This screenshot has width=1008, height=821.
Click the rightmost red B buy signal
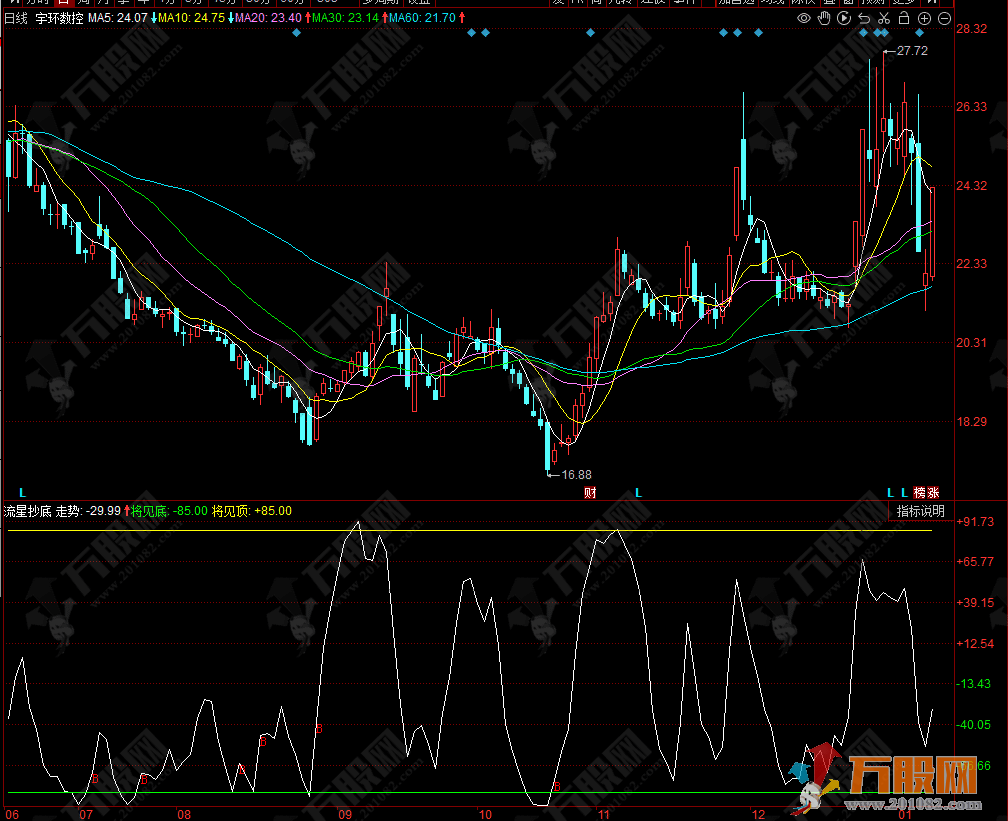click(x=557, y=787)
